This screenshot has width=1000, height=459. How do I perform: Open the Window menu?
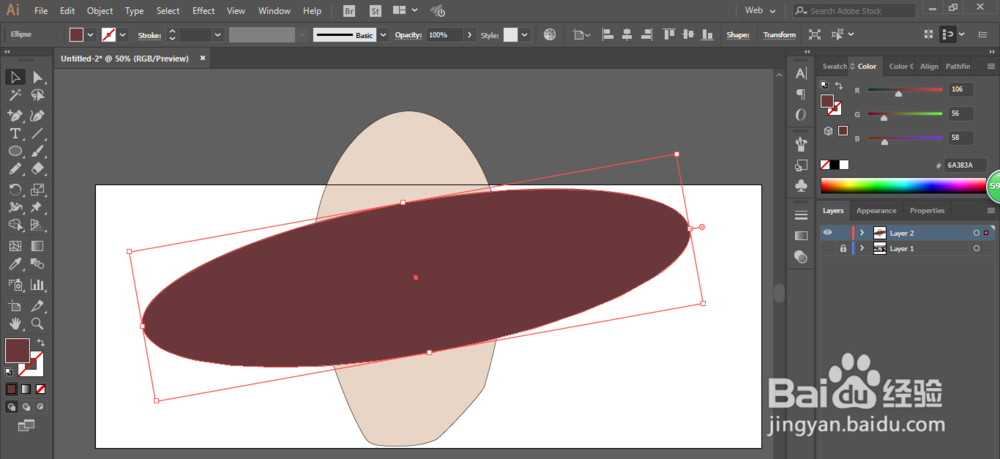click(x=274, y=11)
